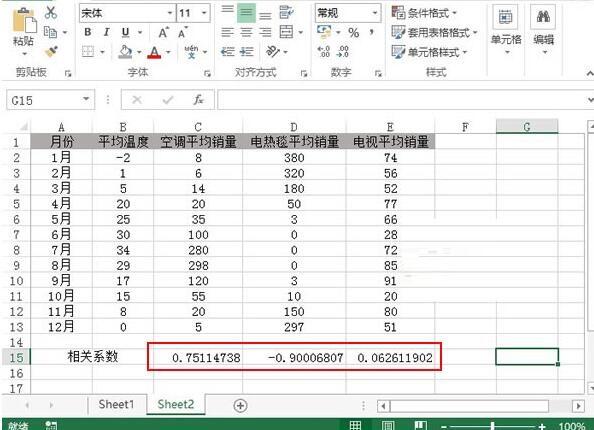The width and height of the screenshot is (594, 430).
Task: Select column C header
Action: (x=198, y=127)
